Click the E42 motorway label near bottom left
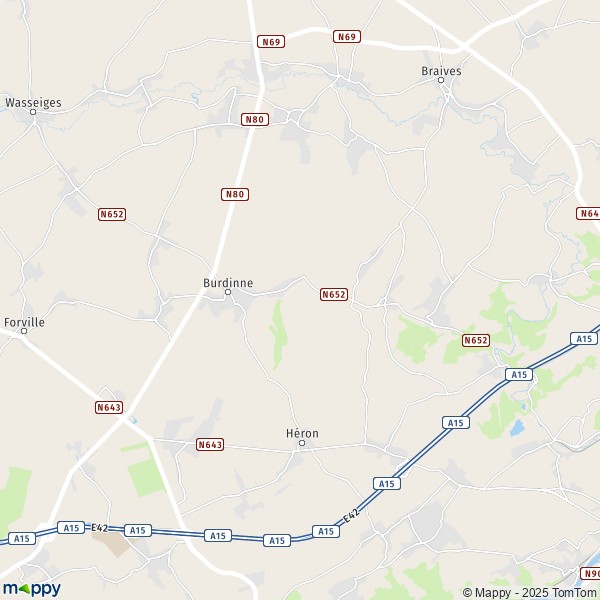Image resolution: width=600 pixels, height=600 pixels. [99, 528]
